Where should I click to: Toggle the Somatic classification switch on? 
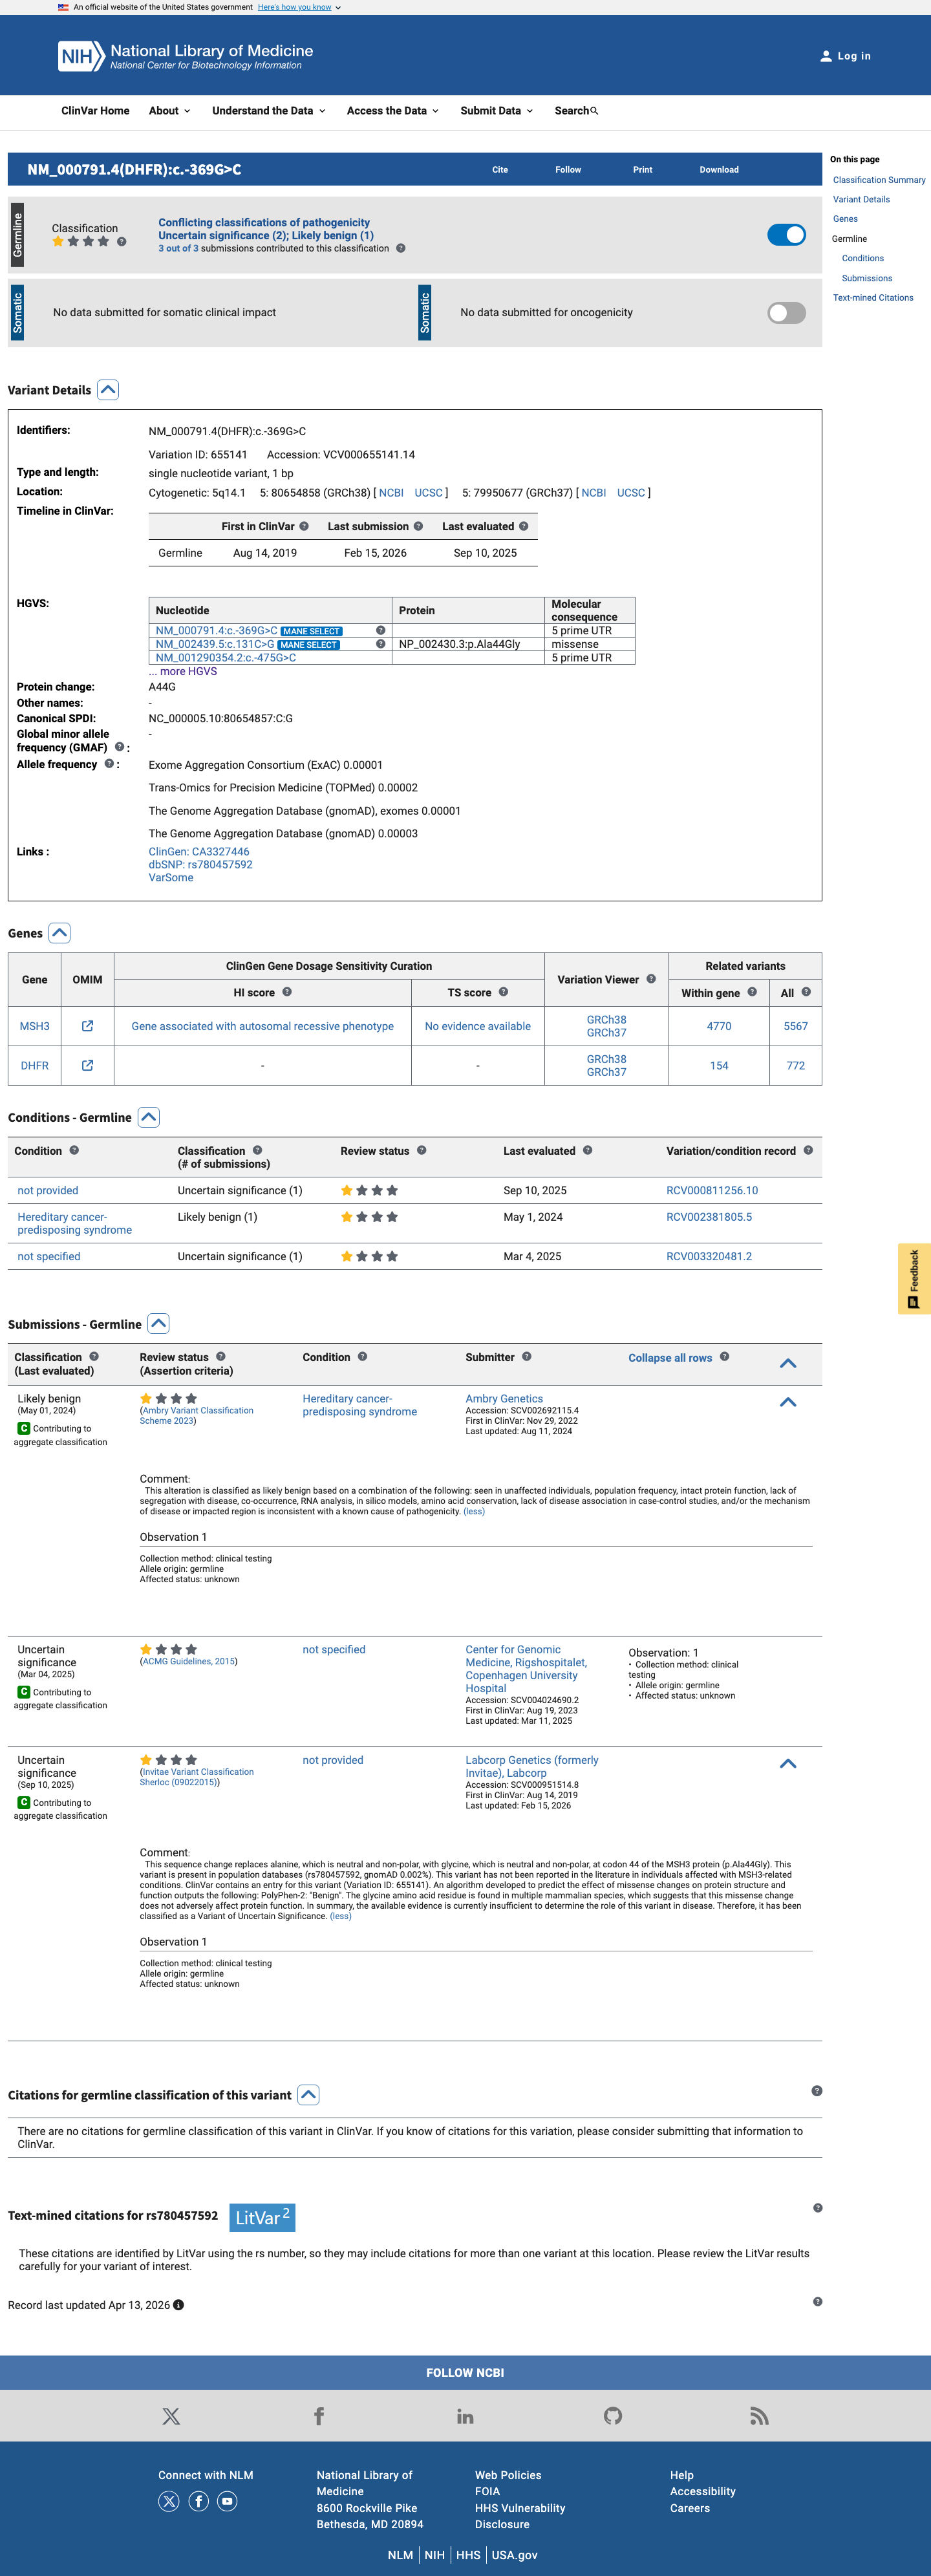[x=786, y=313]
